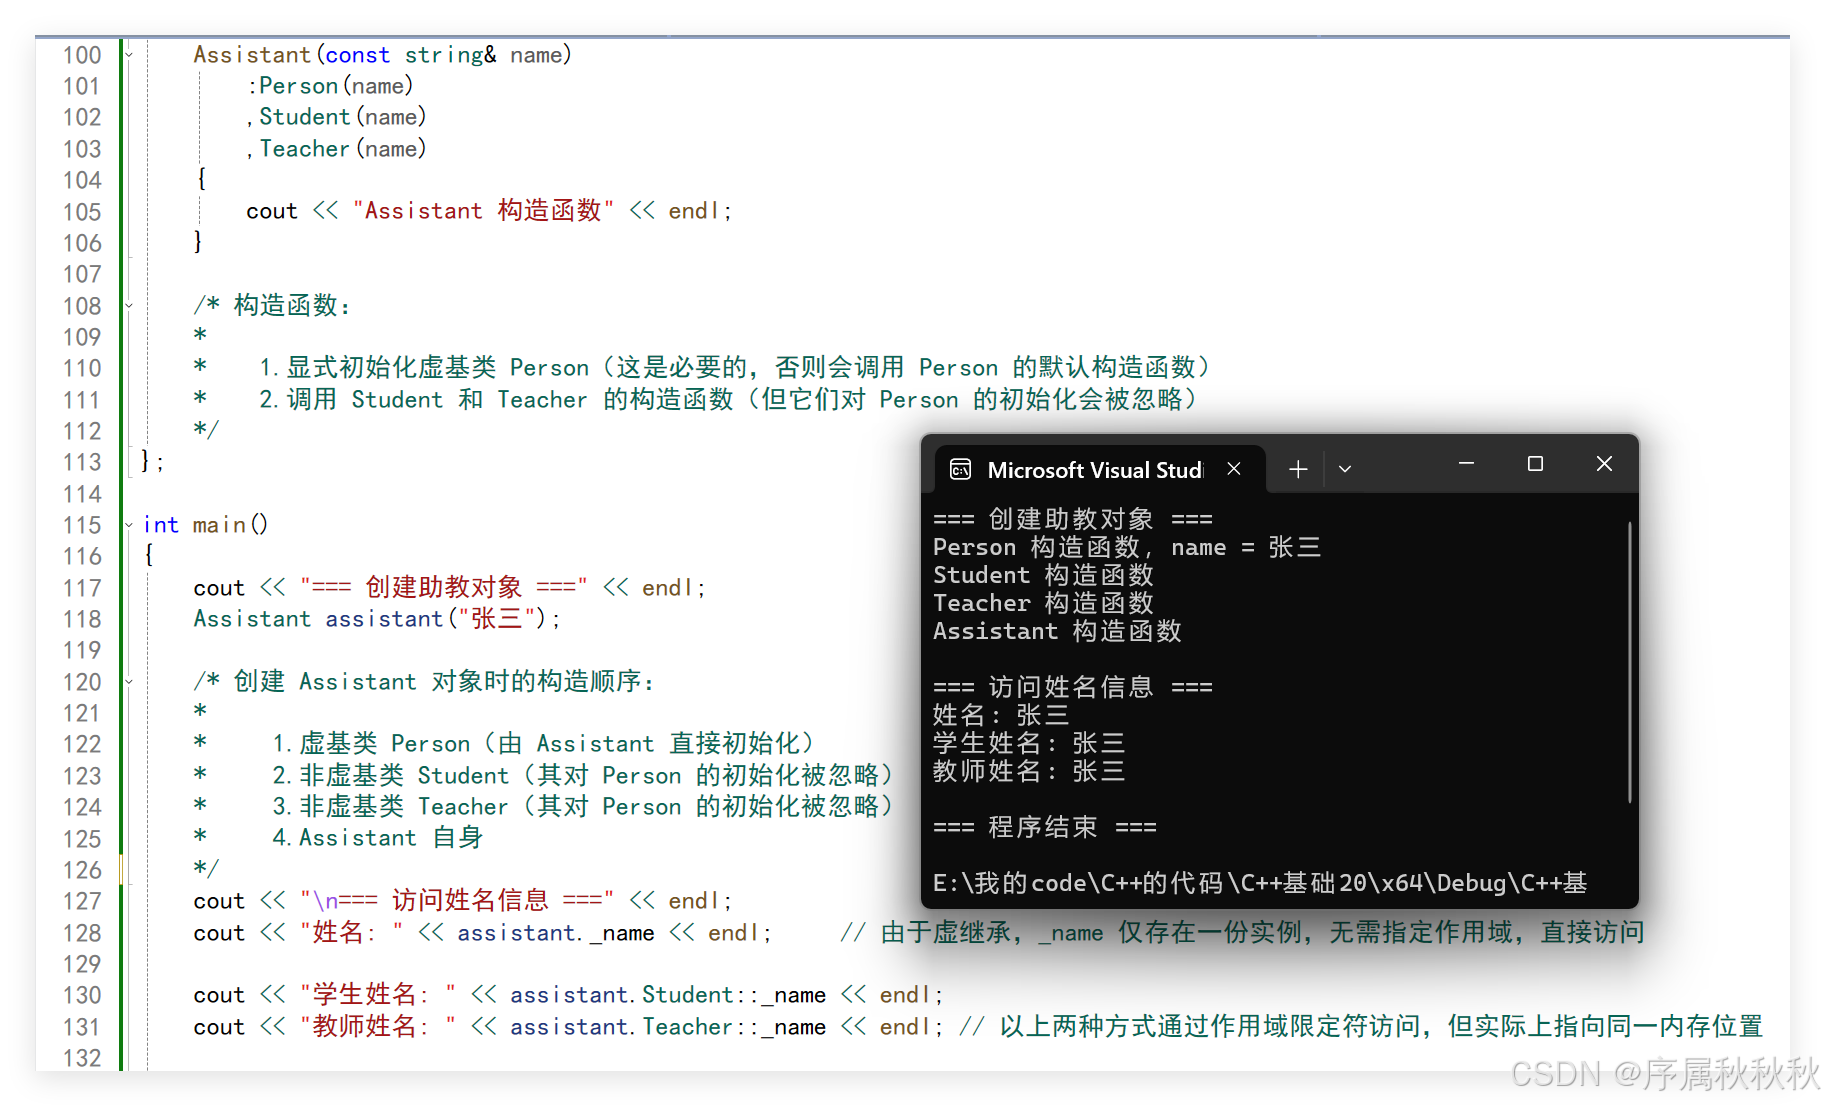Screen dimensions: 1825x1106
Task: Add a new tab in the console window
Action: pyautogui.click(x=1298, y=469)
